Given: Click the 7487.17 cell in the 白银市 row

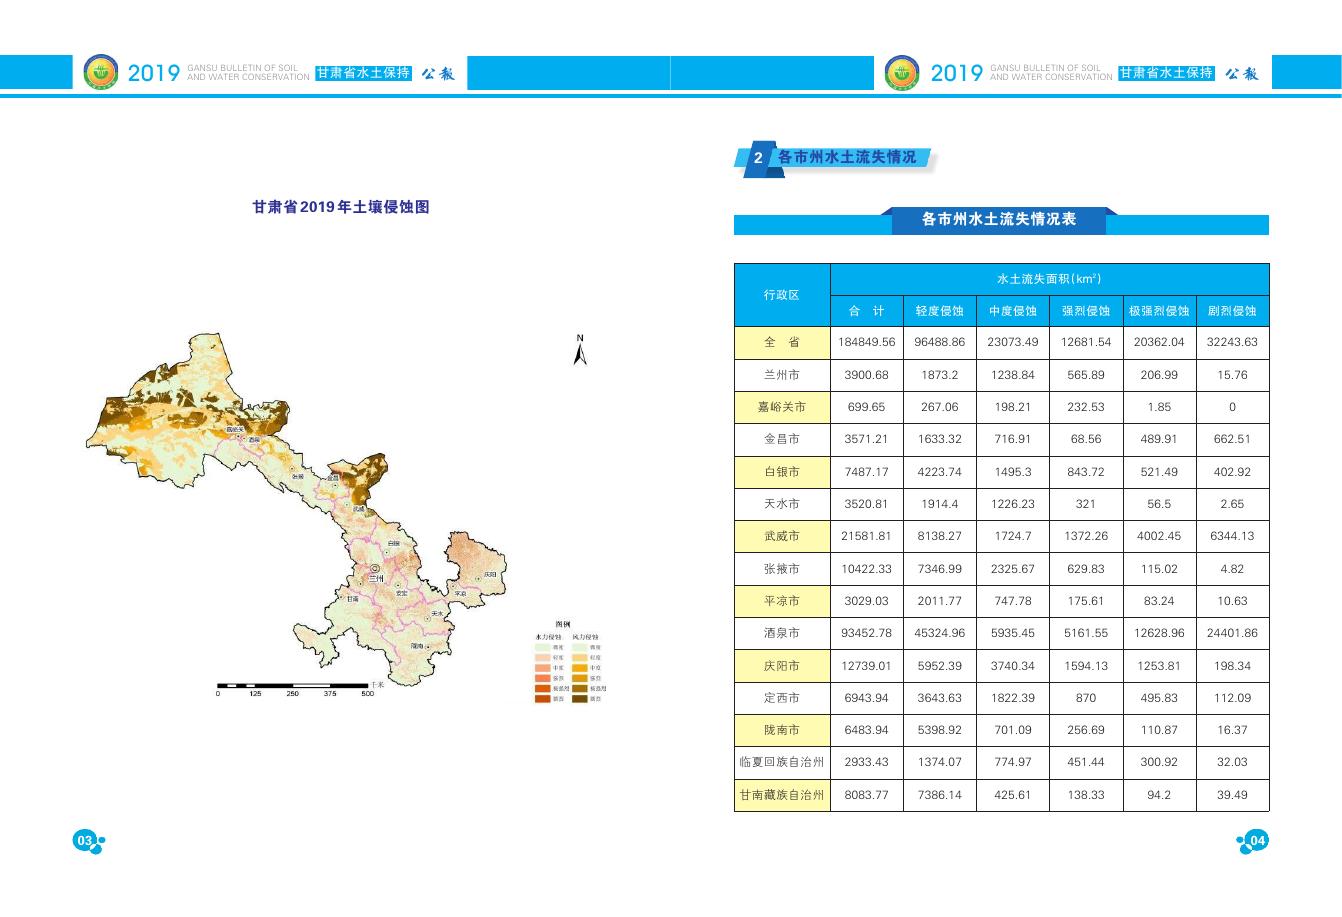Looking at the screenshot, I should 867,472.
